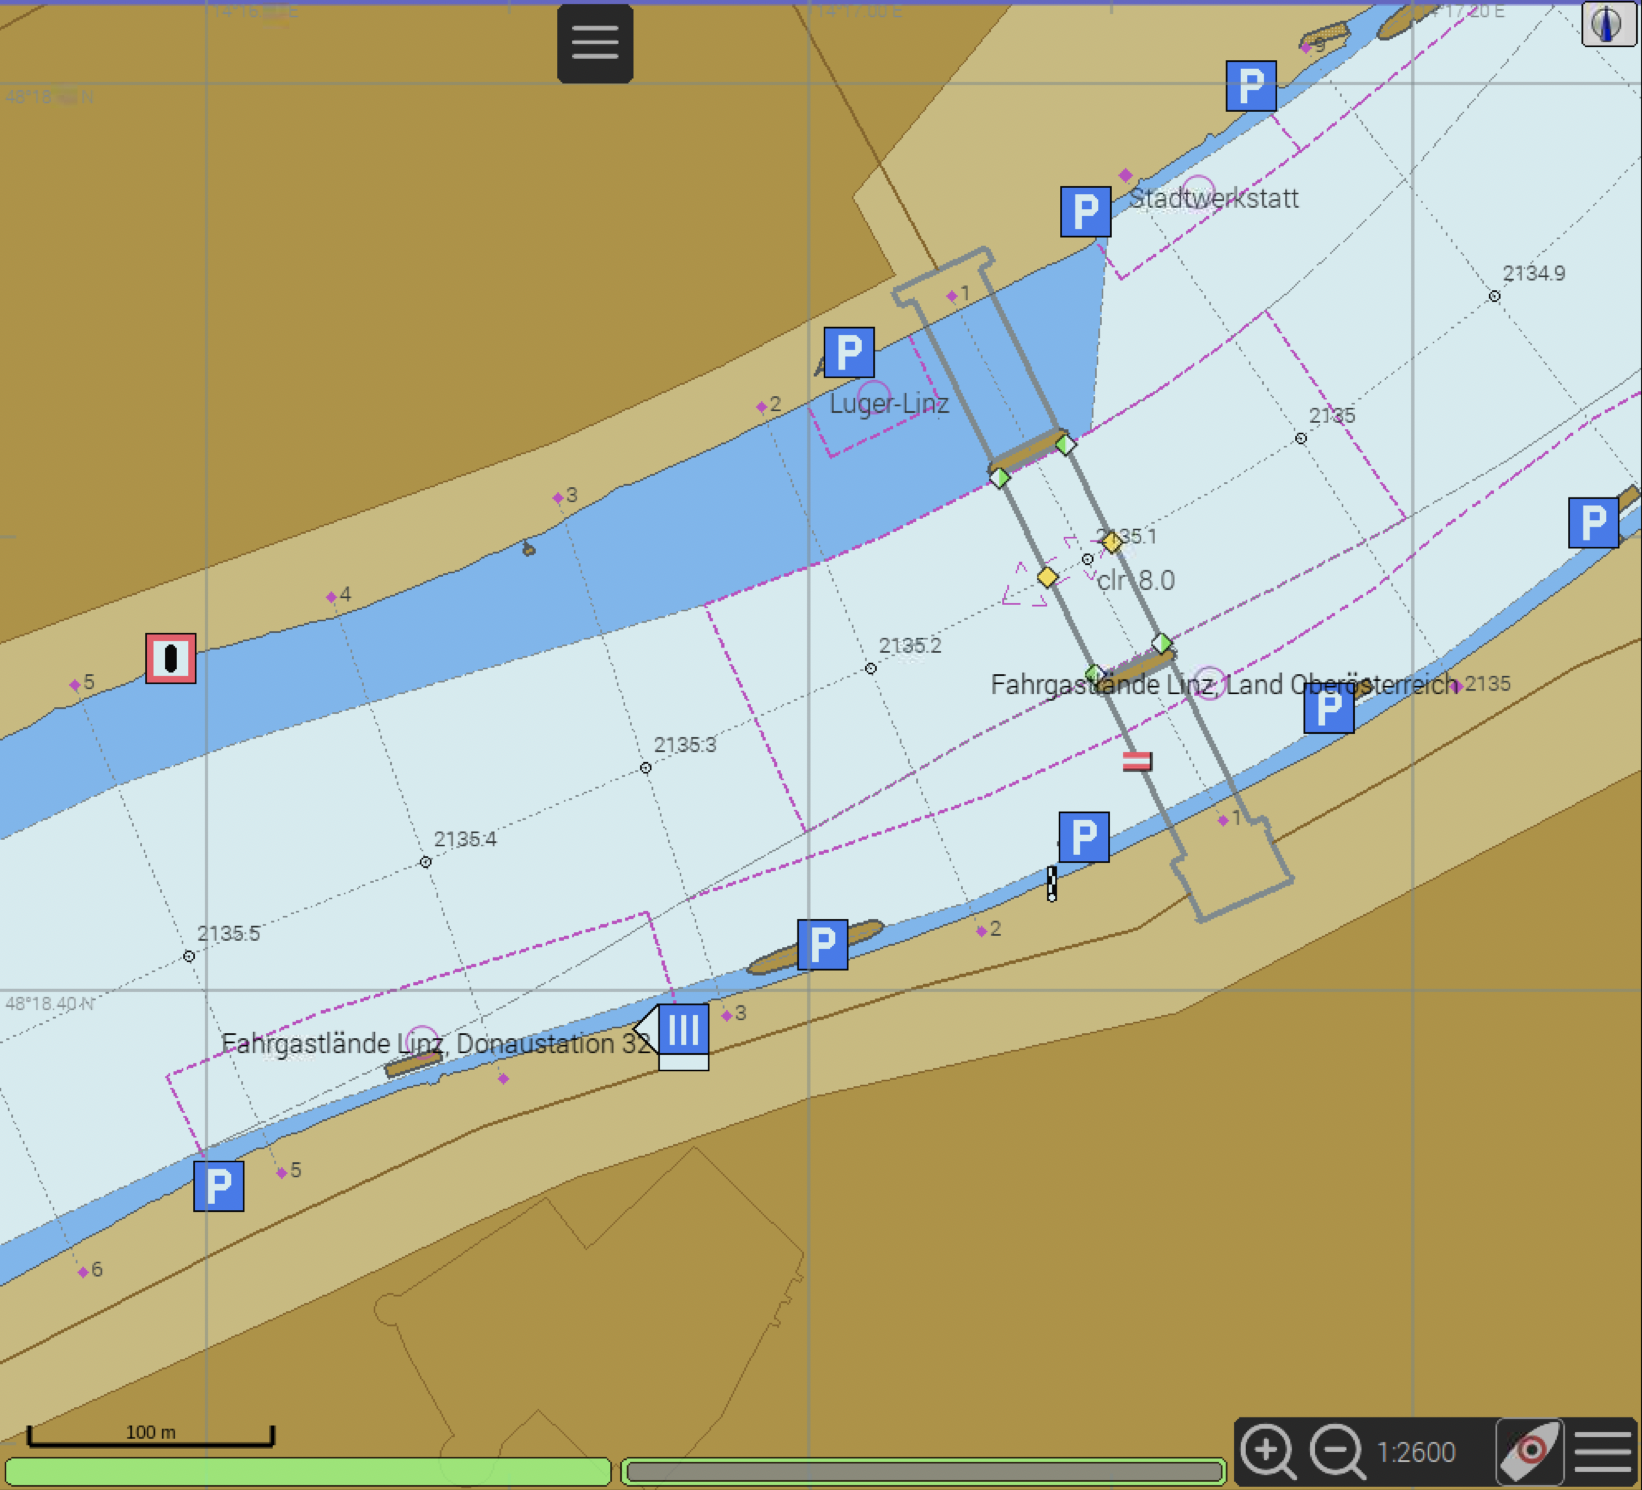The image size is (1642, 1490).
Task: Expand the bottom-right toolbar menu
Action: pos(1603,1451)
